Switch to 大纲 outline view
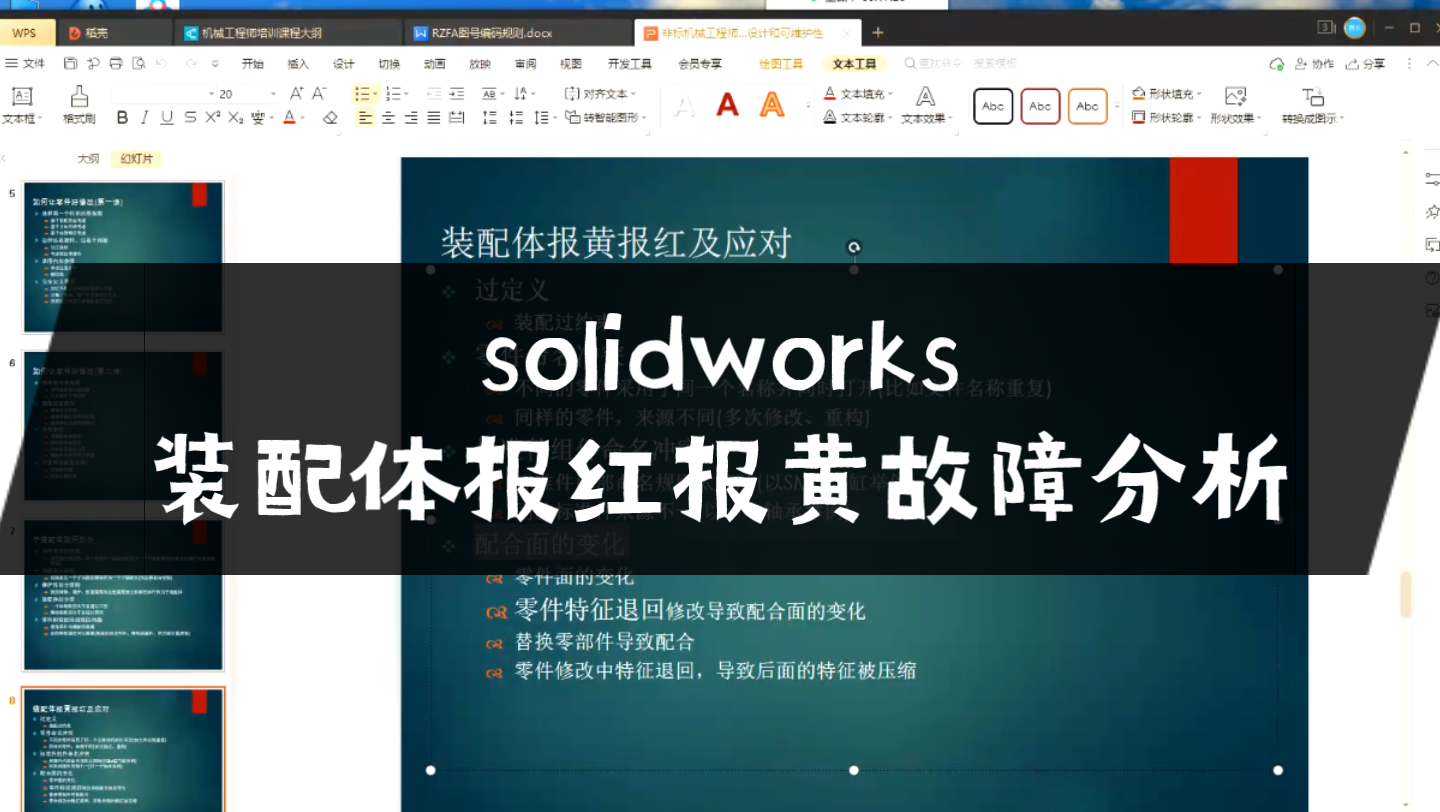Screen dimensions: 1440x812 [89, 158]
